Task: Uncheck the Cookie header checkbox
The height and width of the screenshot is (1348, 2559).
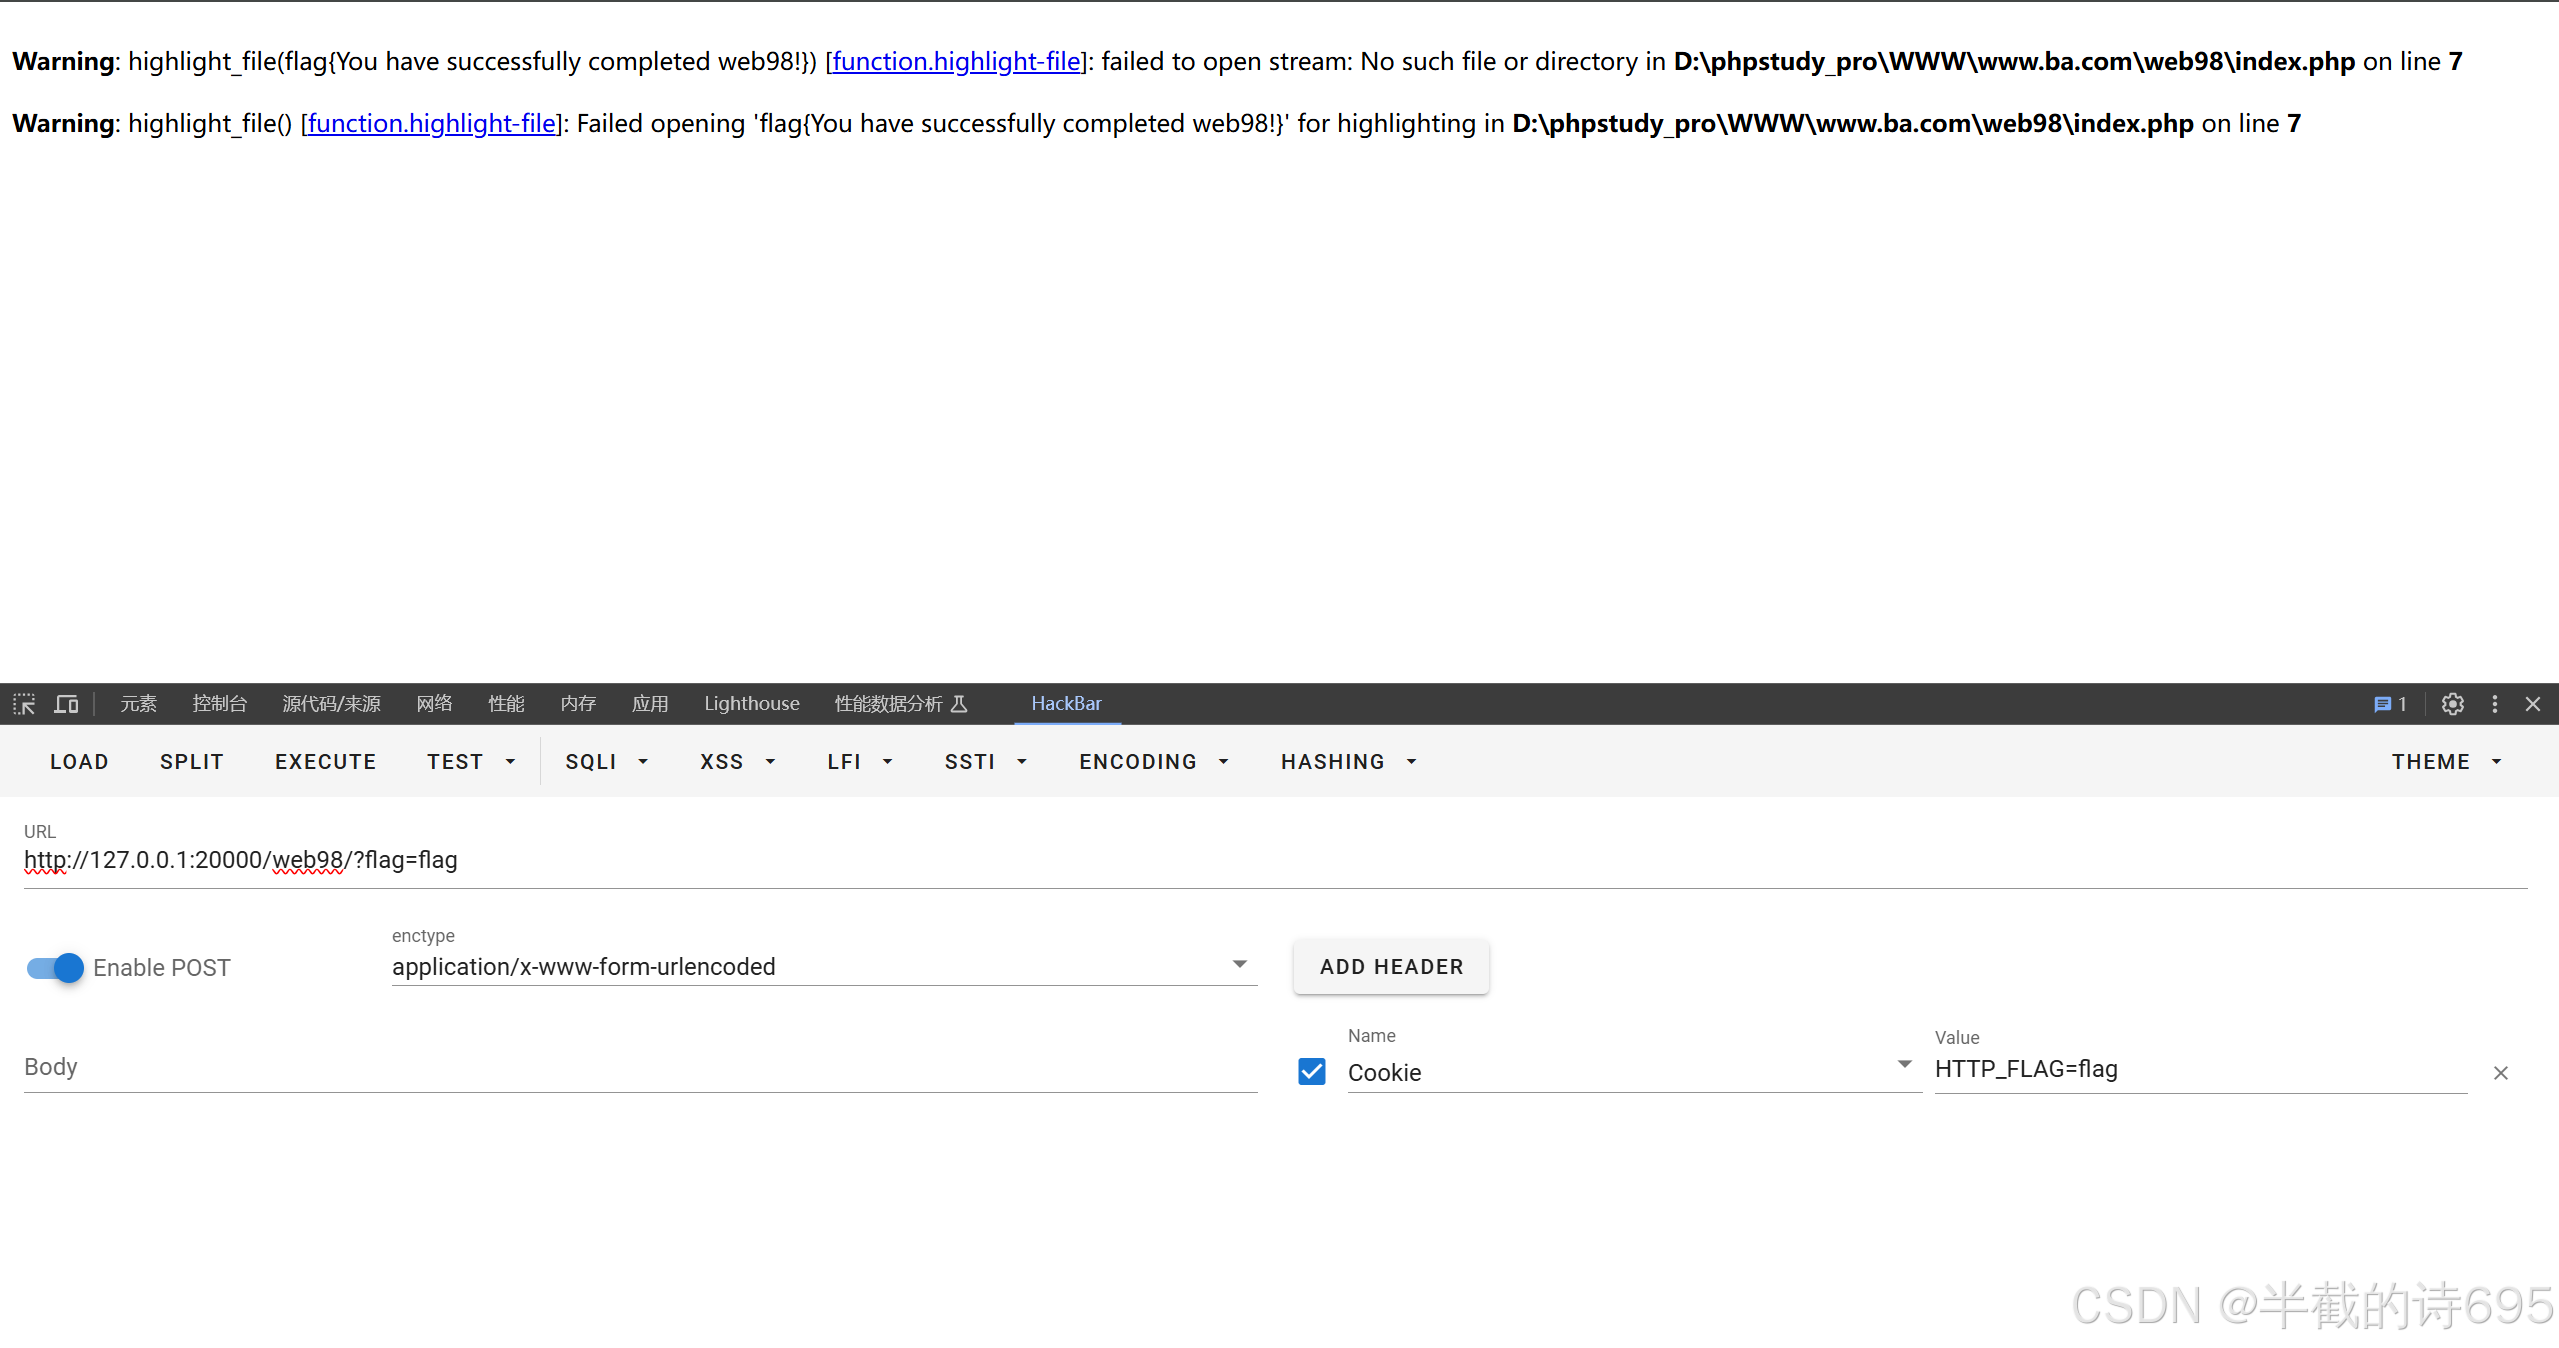Action: [x=1312, y=1072]
